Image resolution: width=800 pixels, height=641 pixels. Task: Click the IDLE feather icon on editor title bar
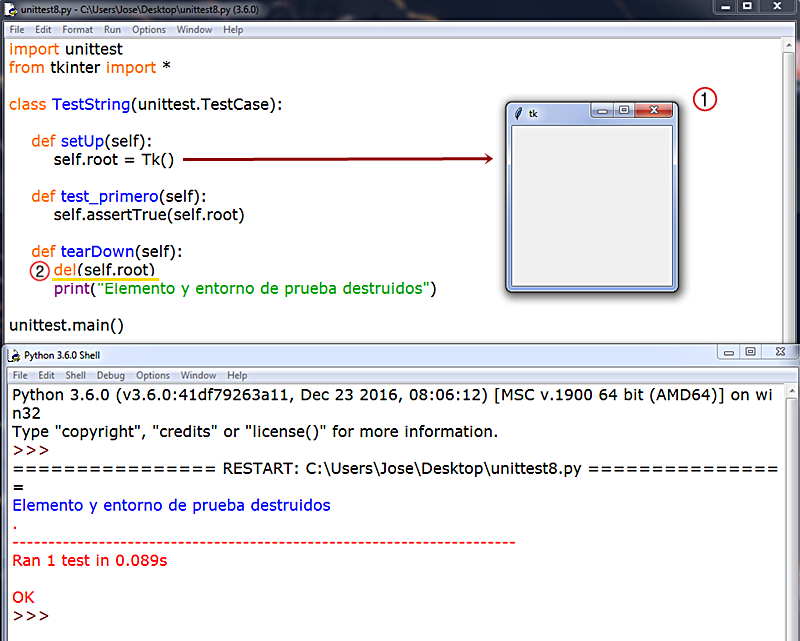10,8
